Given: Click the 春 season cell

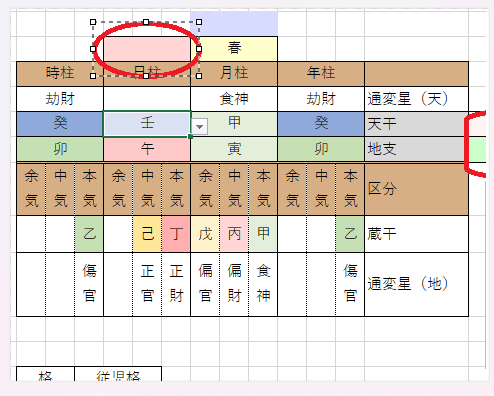Looking at the screenshot, I should pyautogui.click(x=234, y=49).
